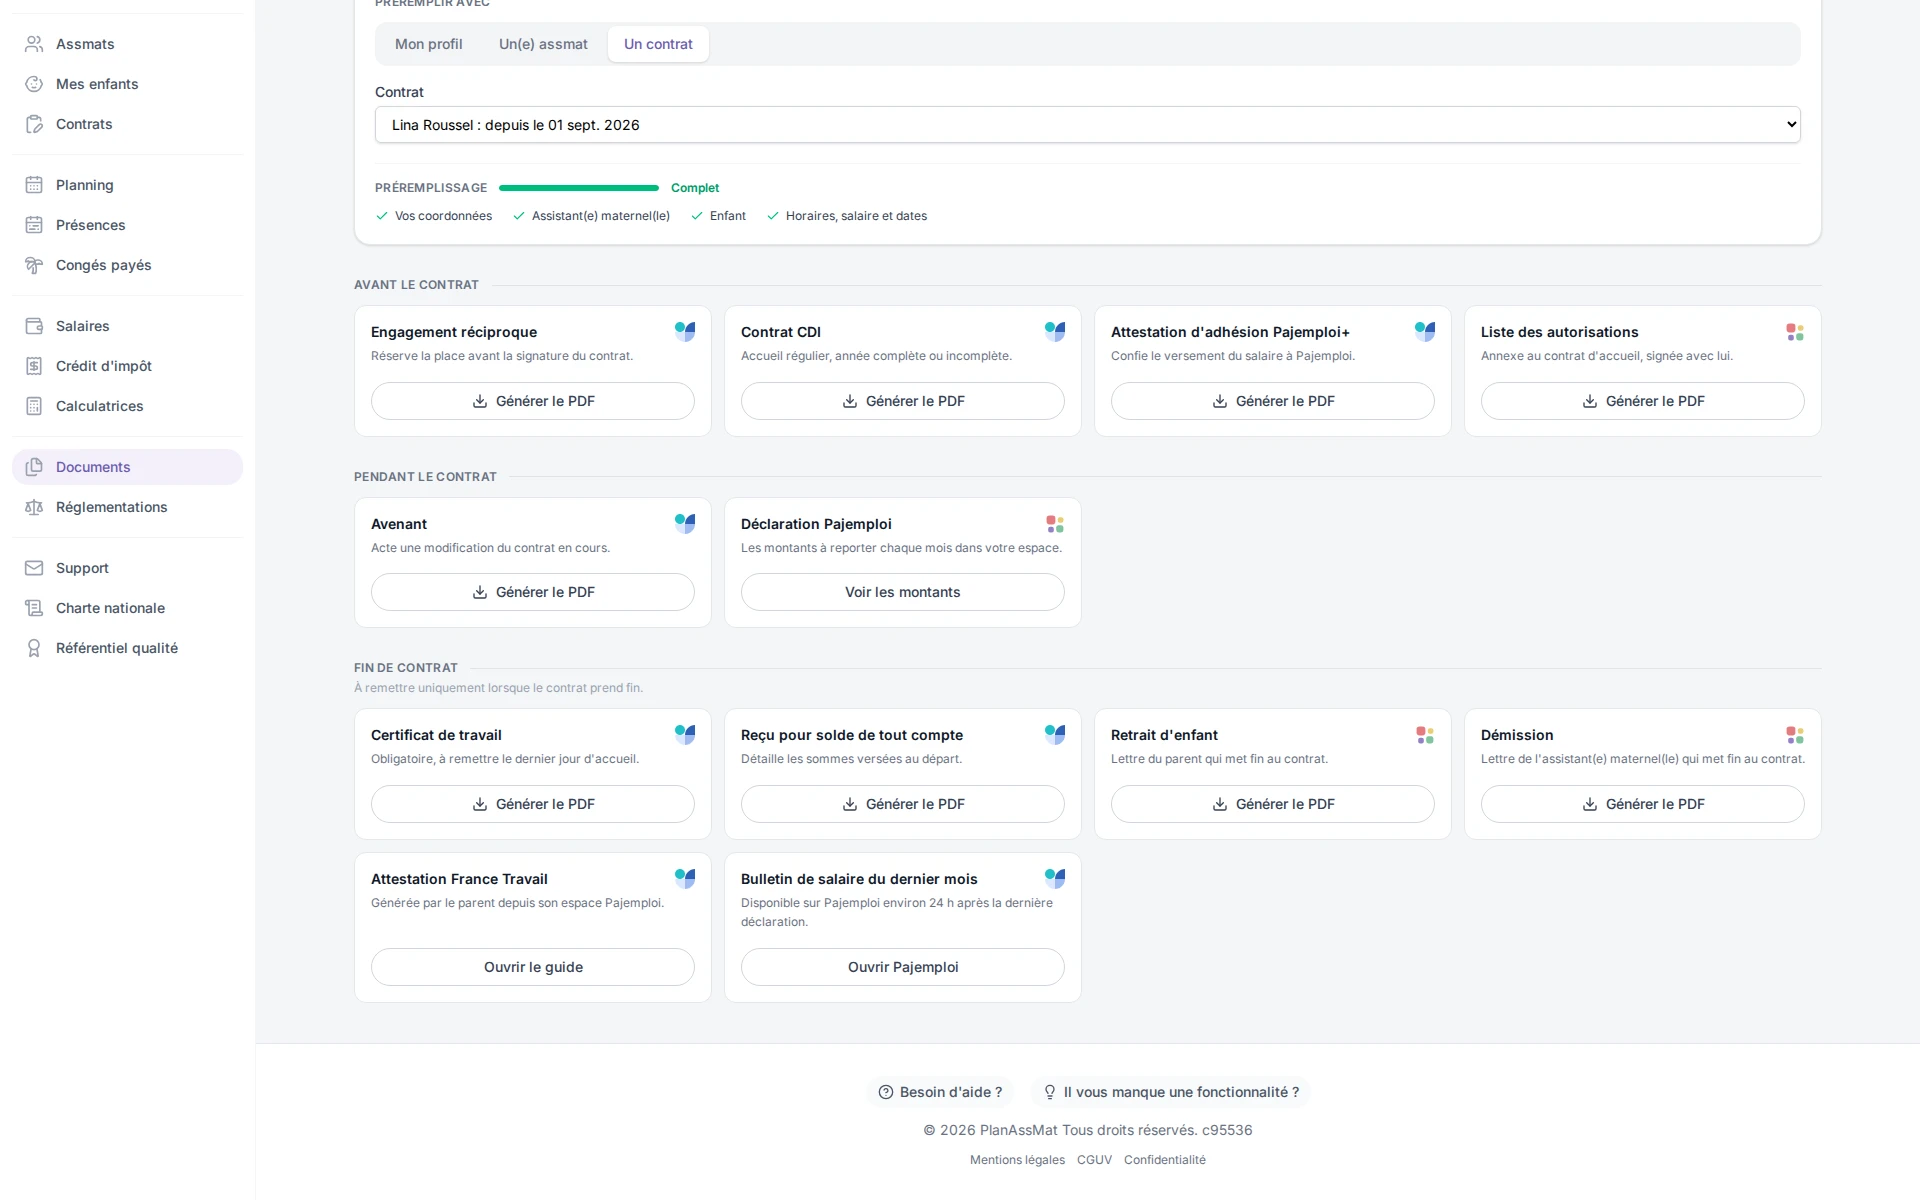The height and width of the screenshot is (1200, 1920).
Task: Click the Crédit d'impôt icon
Action: (x=34, y=366)
